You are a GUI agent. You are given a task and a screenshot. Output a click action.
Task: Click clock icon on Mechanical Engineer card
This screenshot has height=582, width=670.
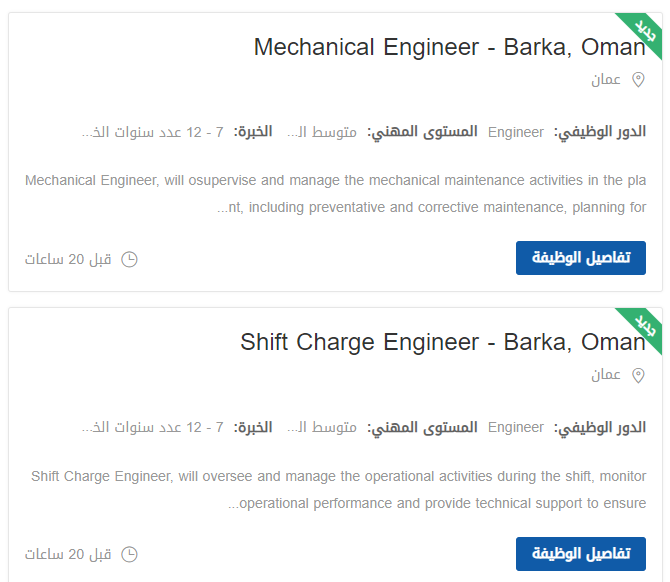(129, 259)
